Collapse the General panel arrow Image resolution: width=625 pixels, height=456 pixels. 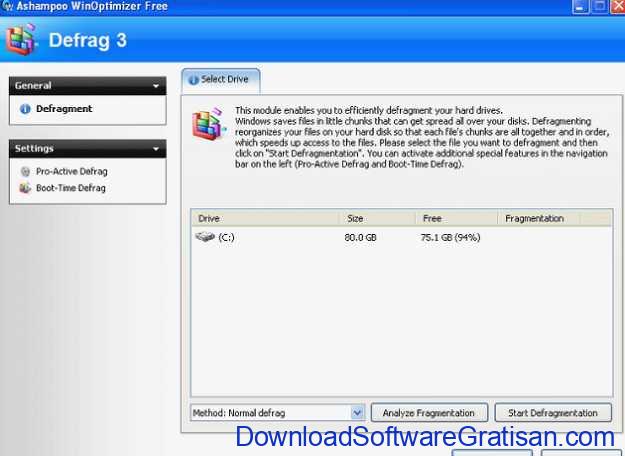pos(156,86)
